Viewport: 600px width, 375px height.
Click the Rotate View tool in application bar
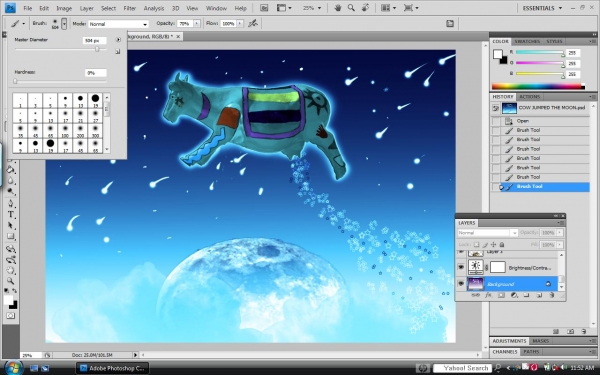tap(365, 8)
